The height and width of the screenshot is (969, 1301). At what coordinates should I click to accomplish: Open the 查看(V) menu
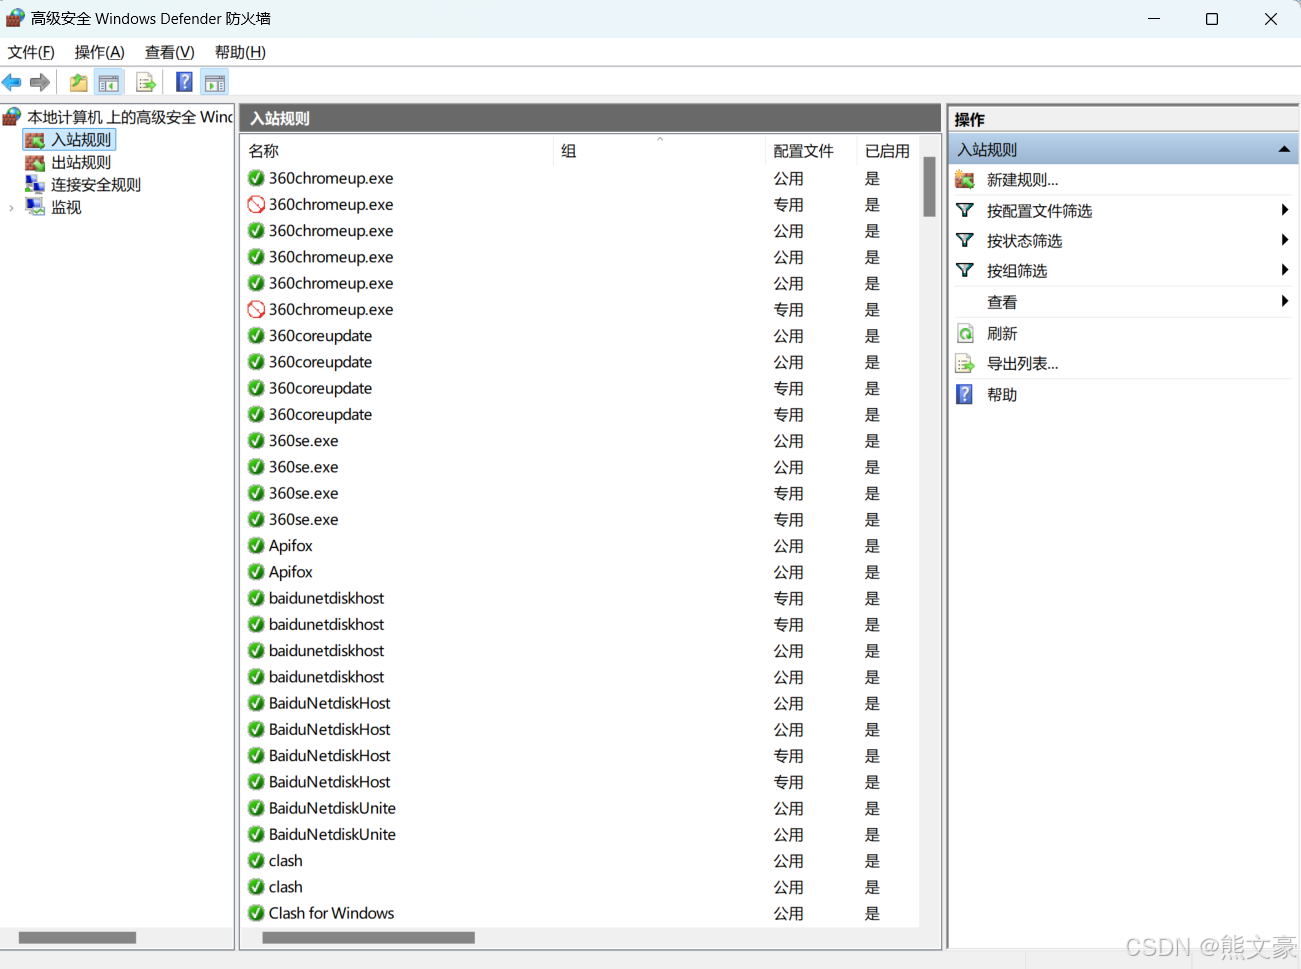[169, 52]
